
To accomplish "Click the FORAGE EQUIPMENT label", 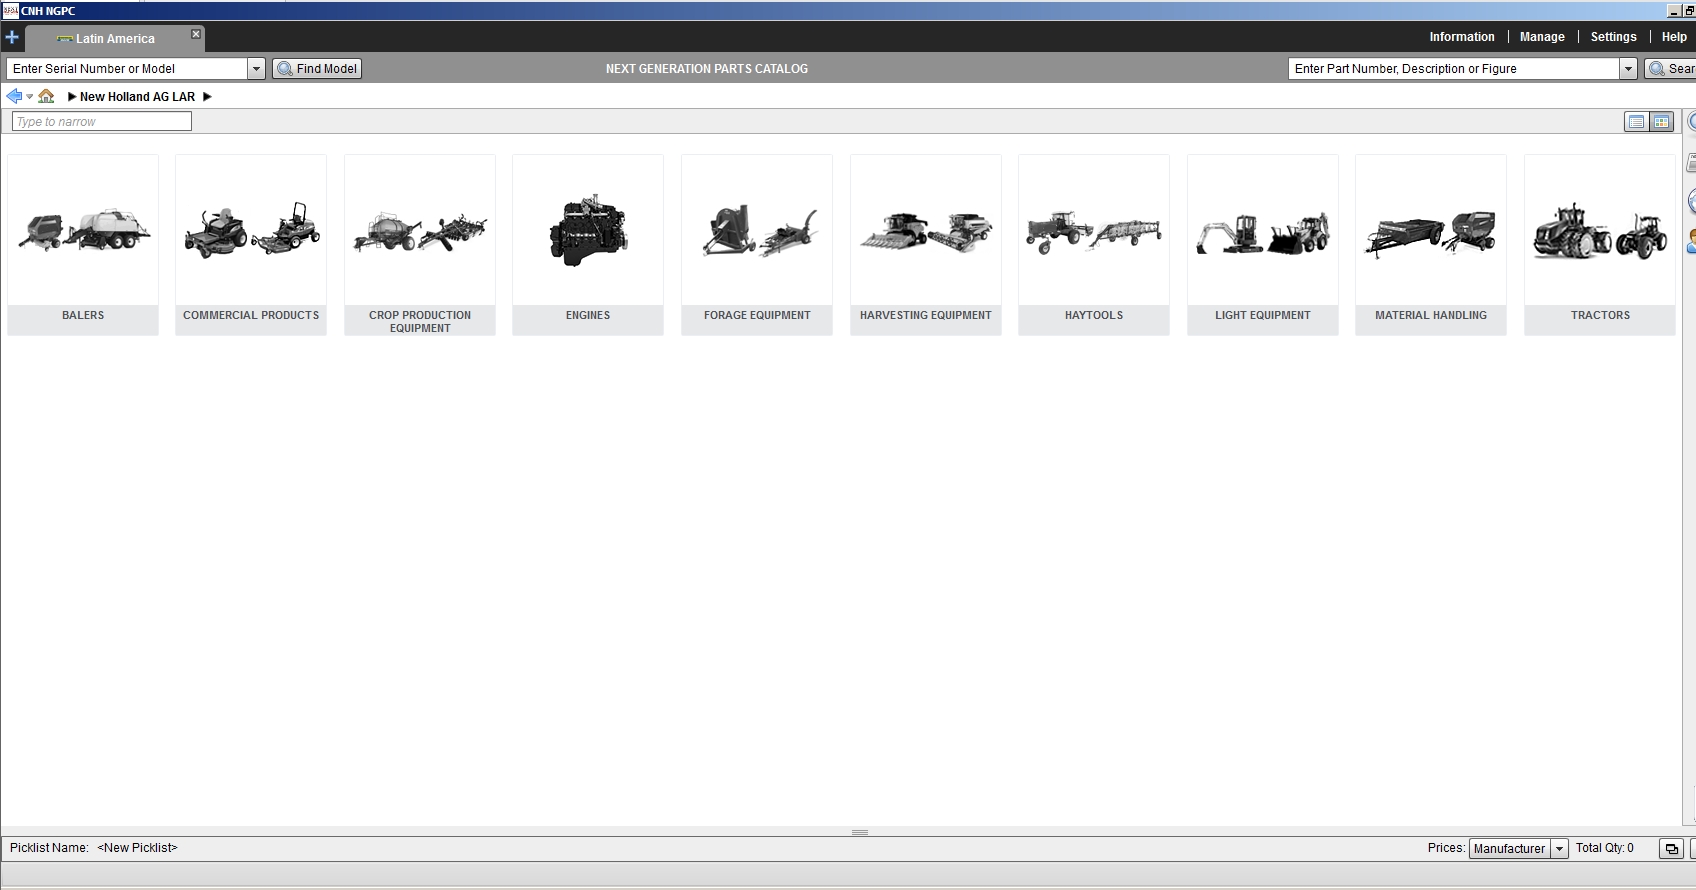I will click(757, 315).
